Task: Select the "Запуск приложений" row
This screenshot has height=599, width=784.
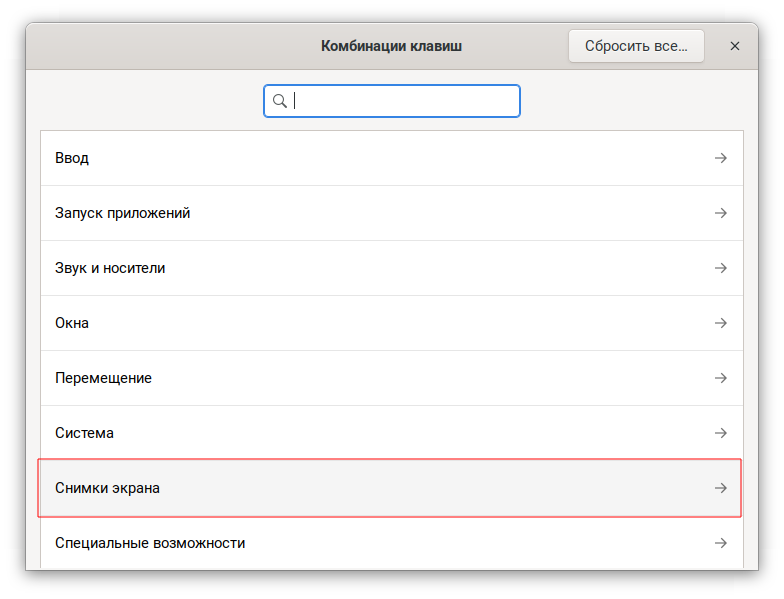Action: click(390, 213)
